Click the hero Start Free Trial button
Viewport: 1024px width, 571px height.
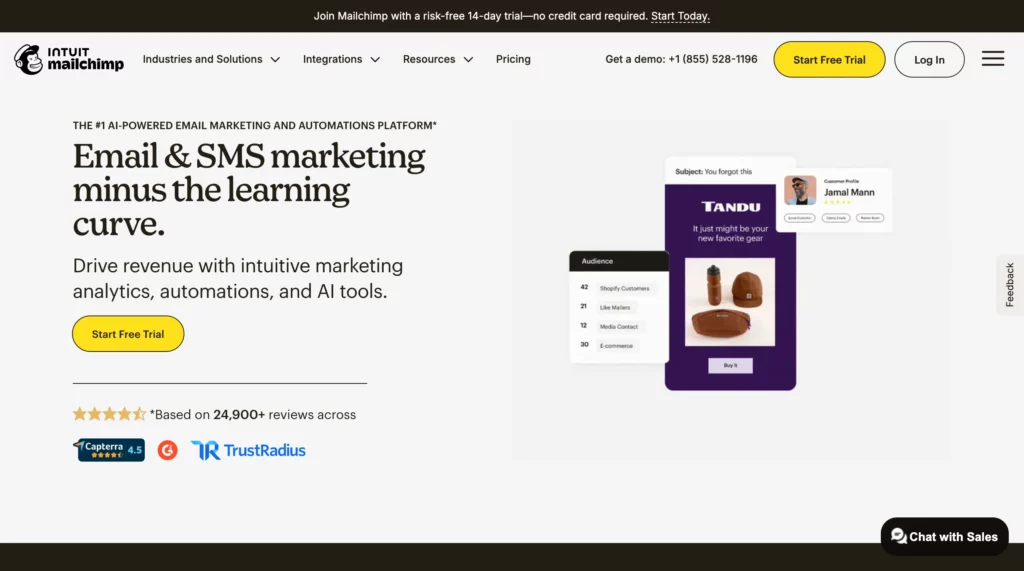128,334
